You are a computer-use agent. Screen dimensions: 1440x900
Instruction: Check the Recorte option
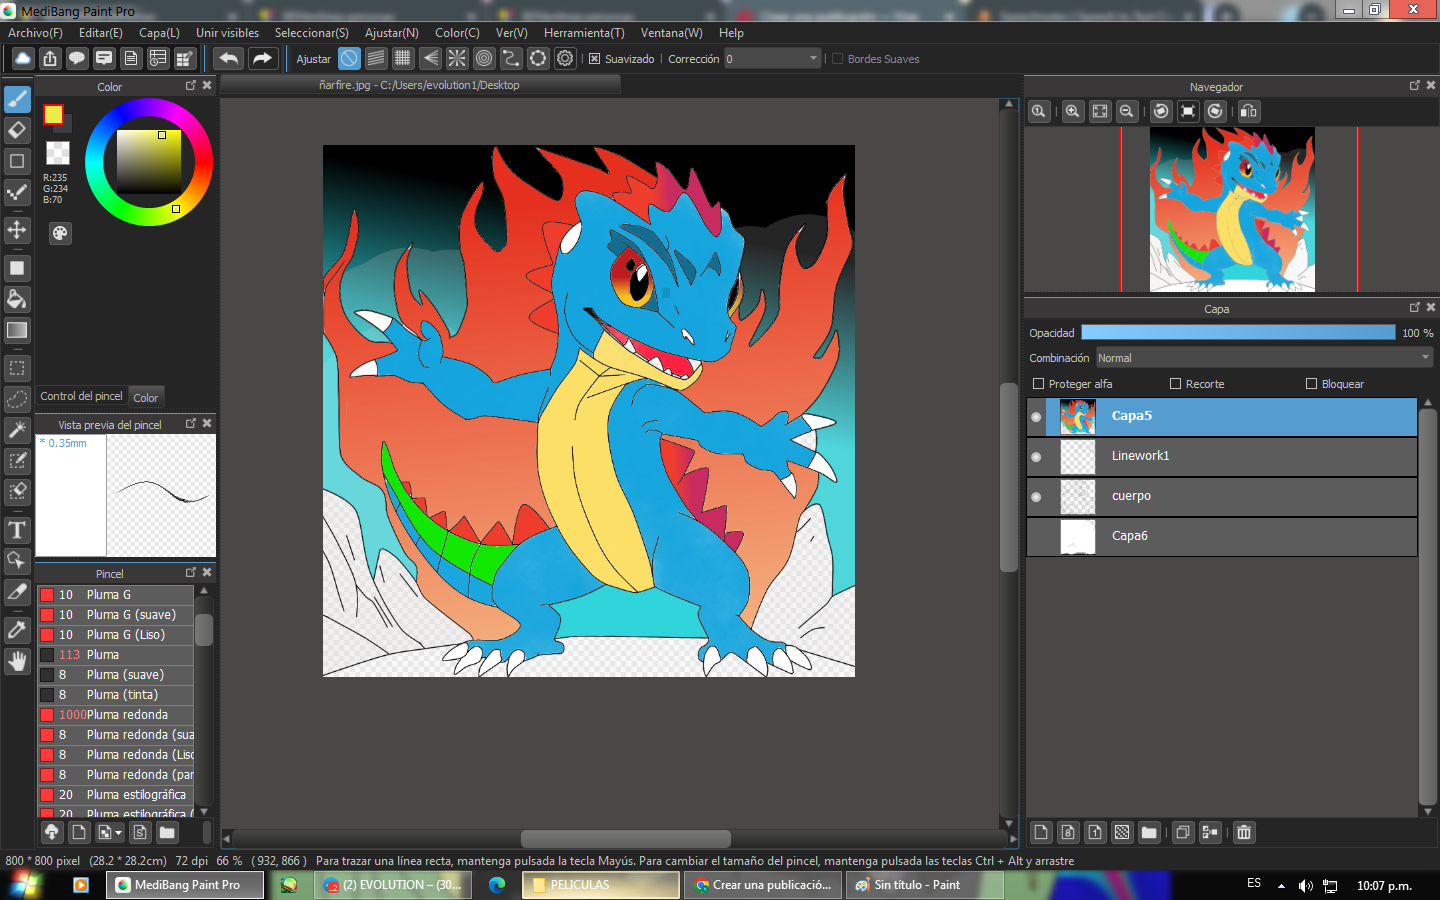pos(1176,384)
